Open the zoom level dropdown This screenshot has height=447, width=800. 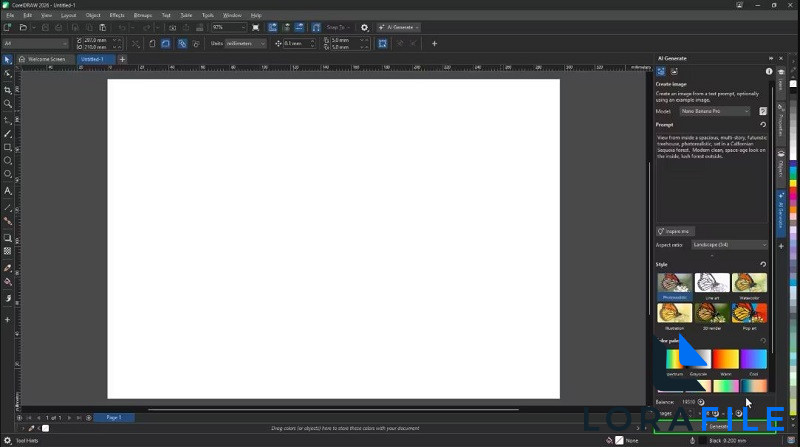[243, 28]
